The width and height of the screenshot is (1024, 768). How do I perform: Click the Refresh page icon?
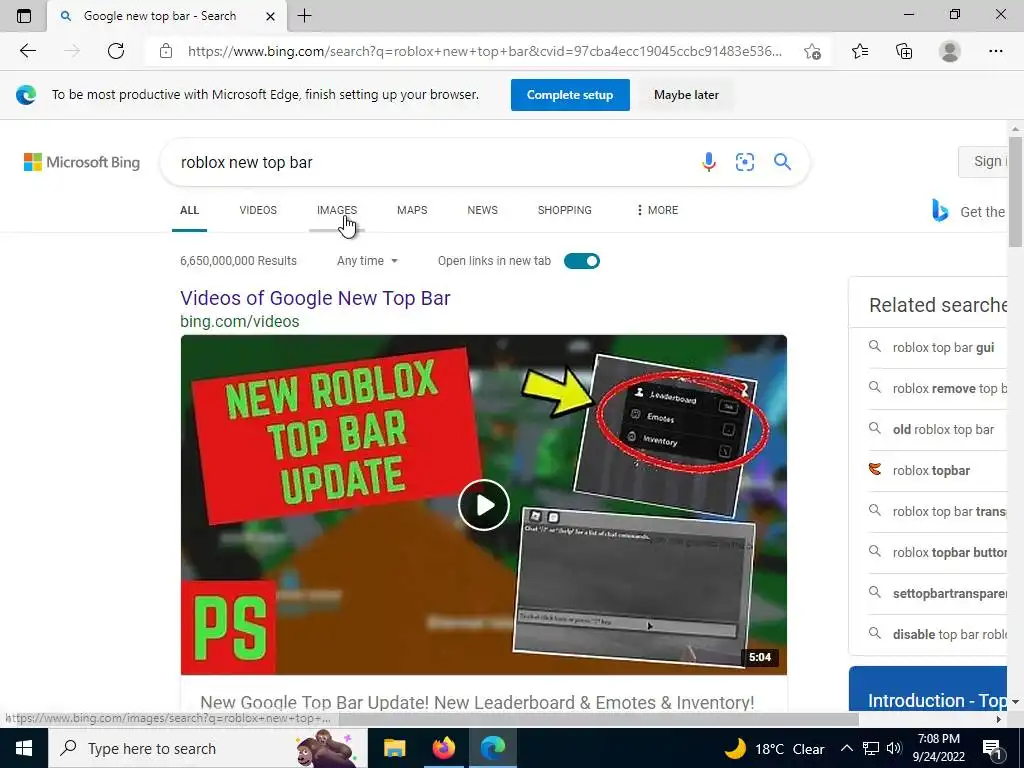click(x=116, y=51)
